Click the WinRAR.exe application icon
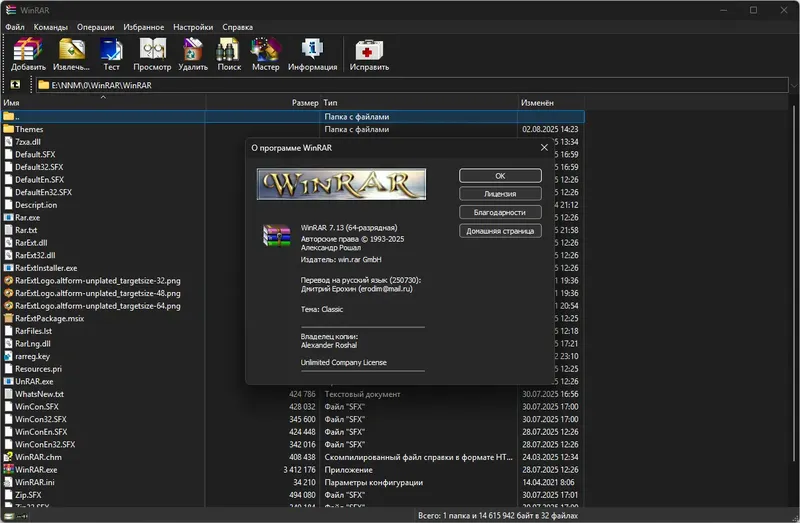Viewport: 800px width, 523px height. tap(8, 469)
